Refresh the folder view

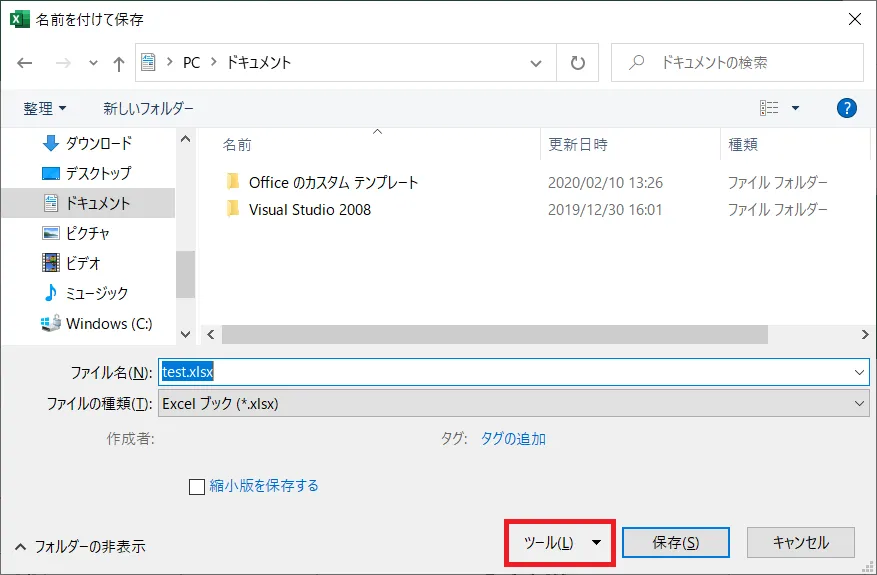click(578, 63)
